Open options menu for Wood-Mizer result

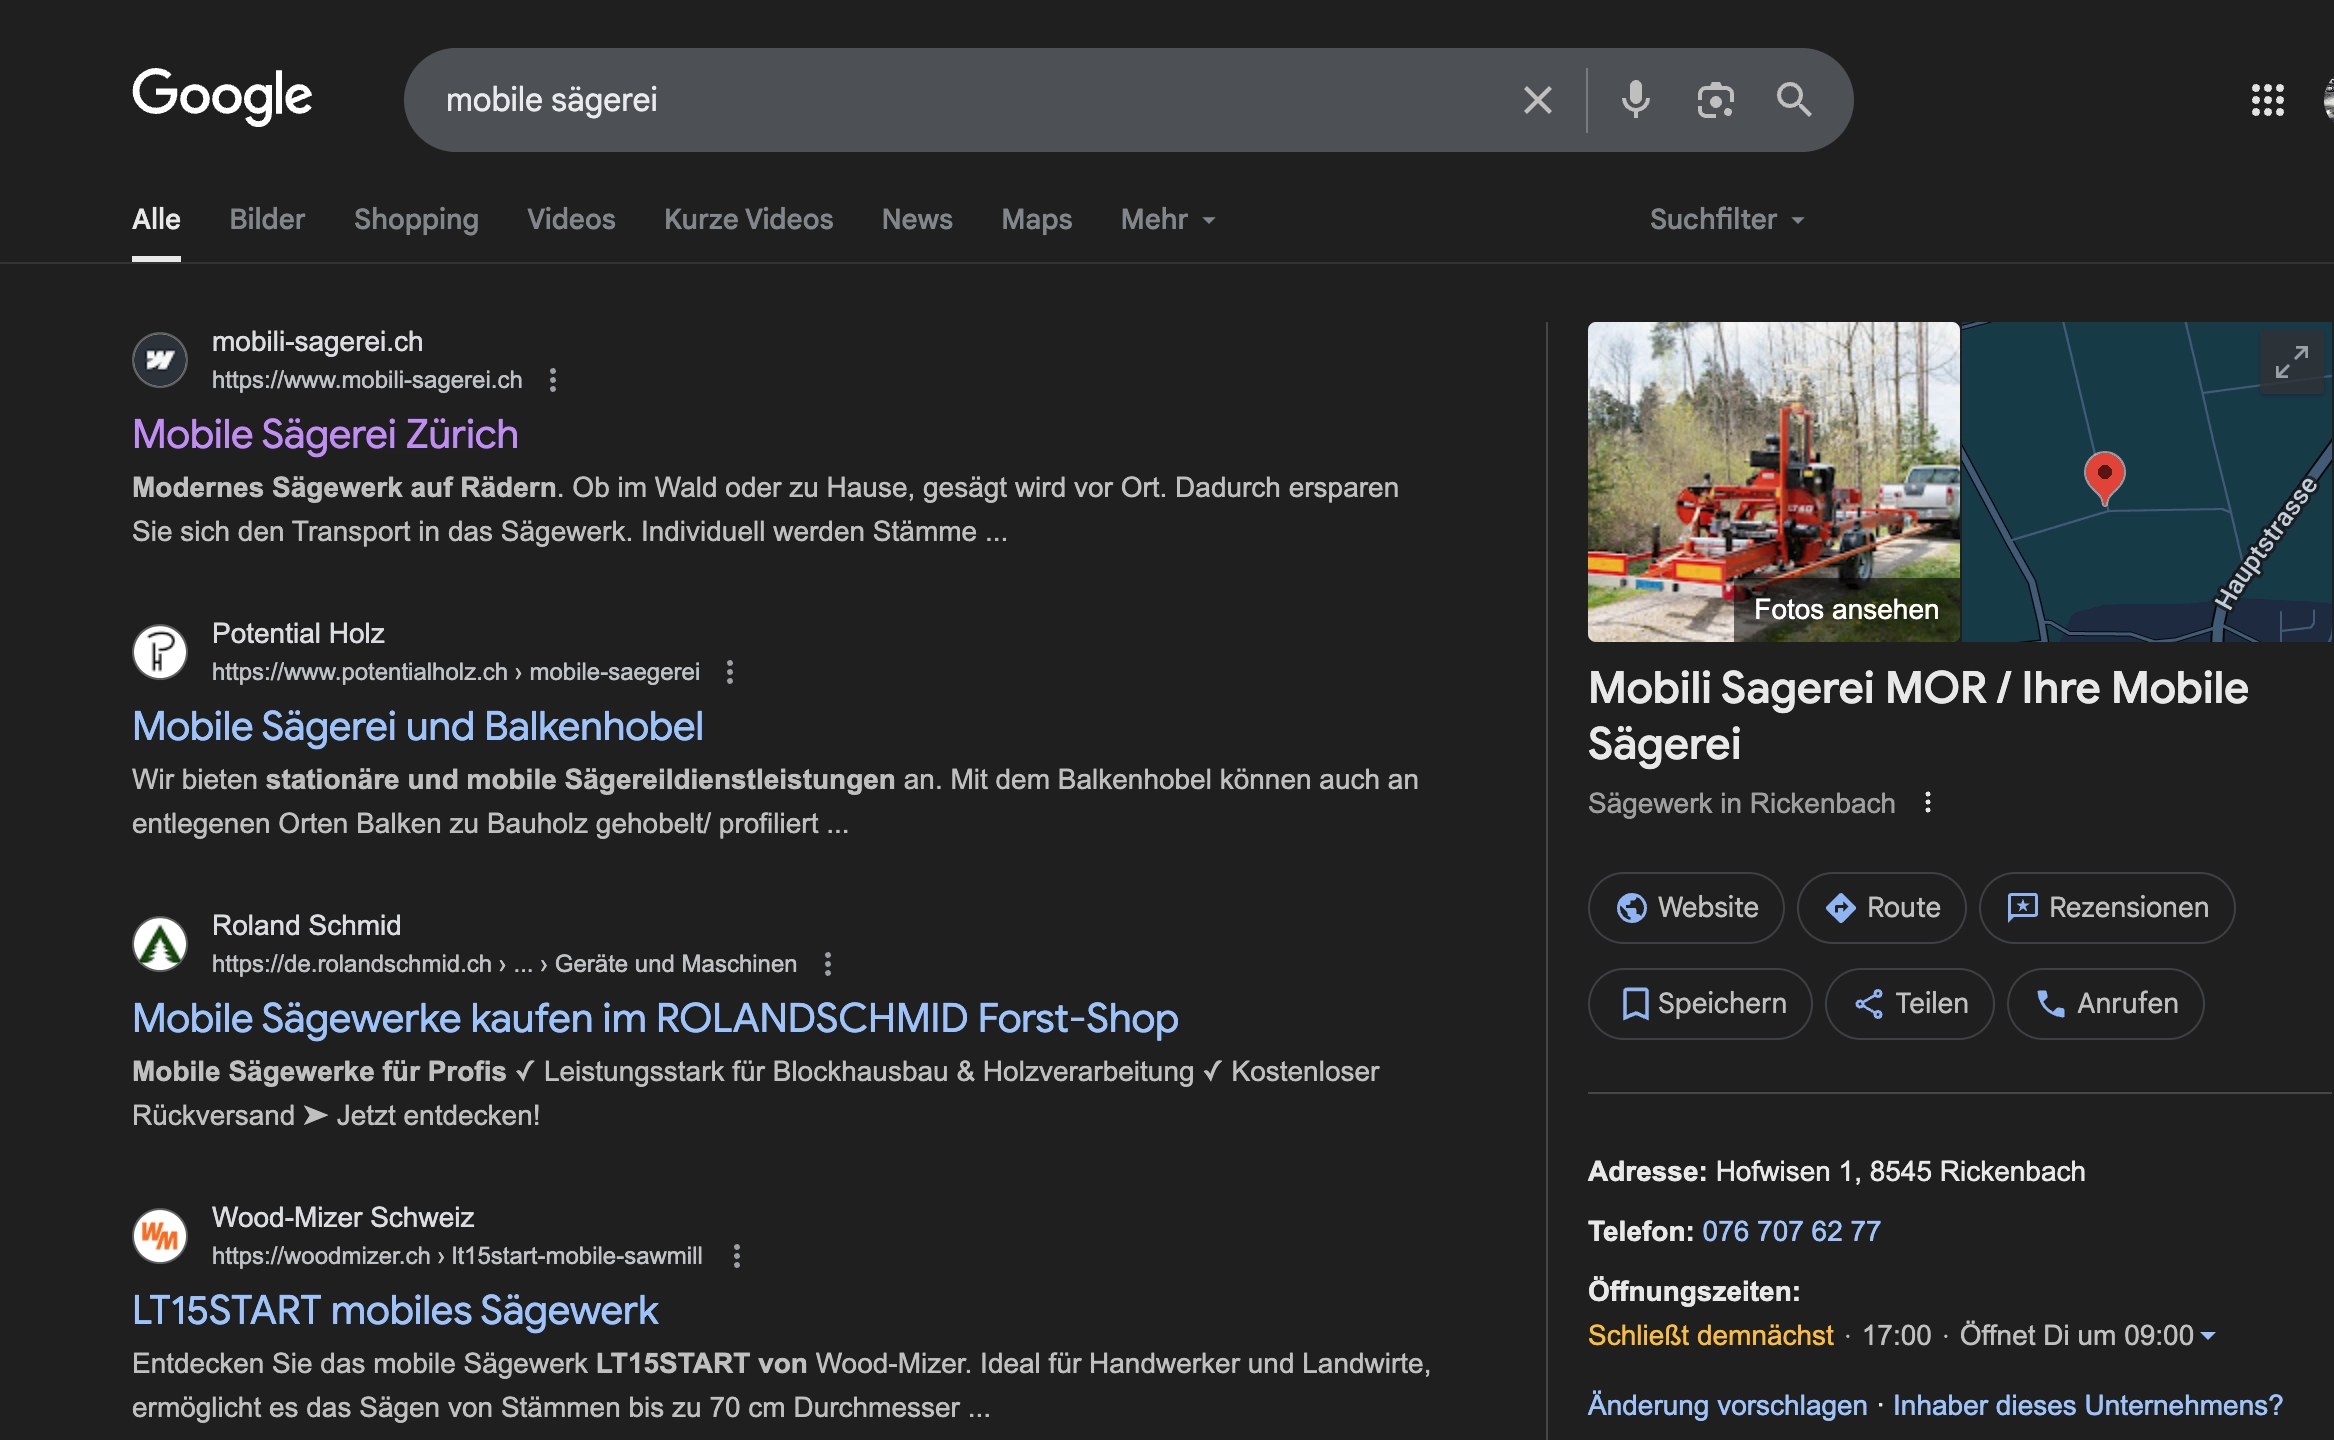(737, 1256)
